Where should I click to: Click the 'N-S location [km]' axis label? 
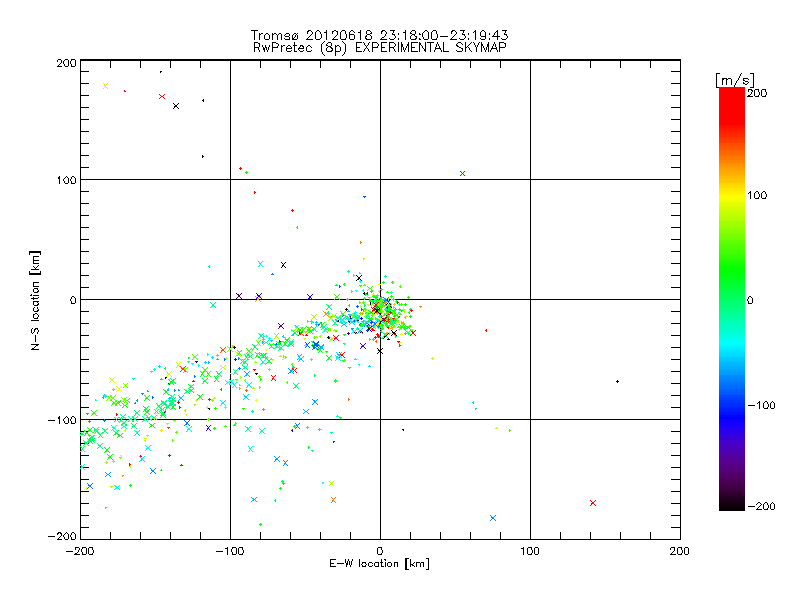point(35,301)
